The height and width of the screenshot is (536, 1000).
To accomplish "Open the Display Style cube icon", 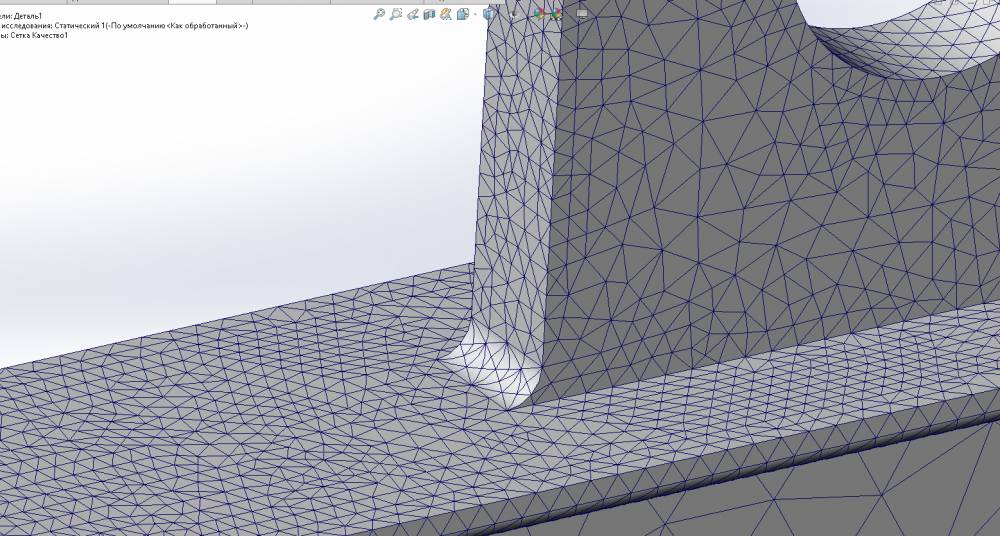I will (x=488, y=14).
